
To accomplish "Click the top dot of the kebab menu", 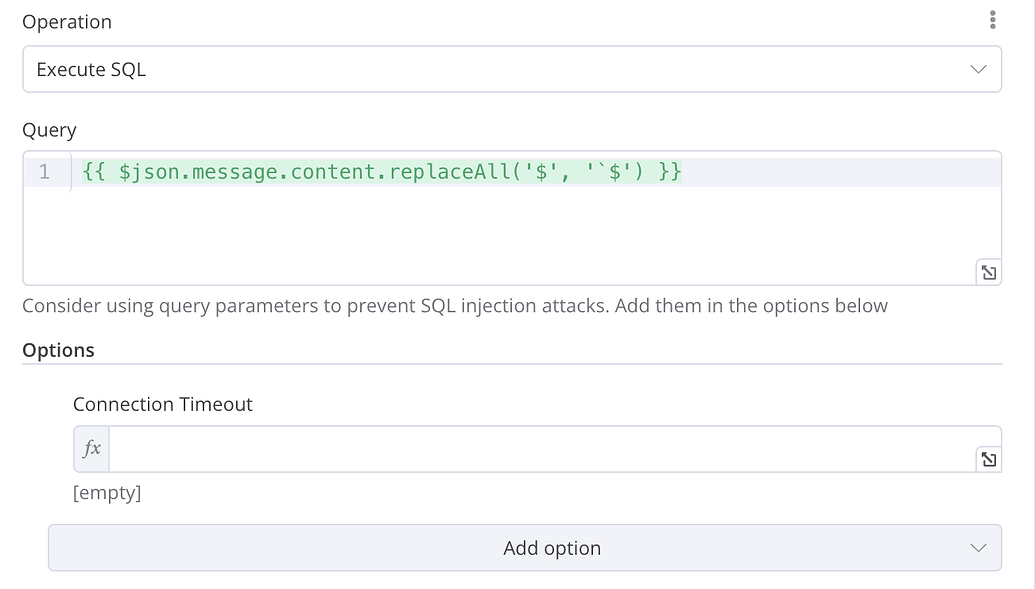I will pos(993,13).
